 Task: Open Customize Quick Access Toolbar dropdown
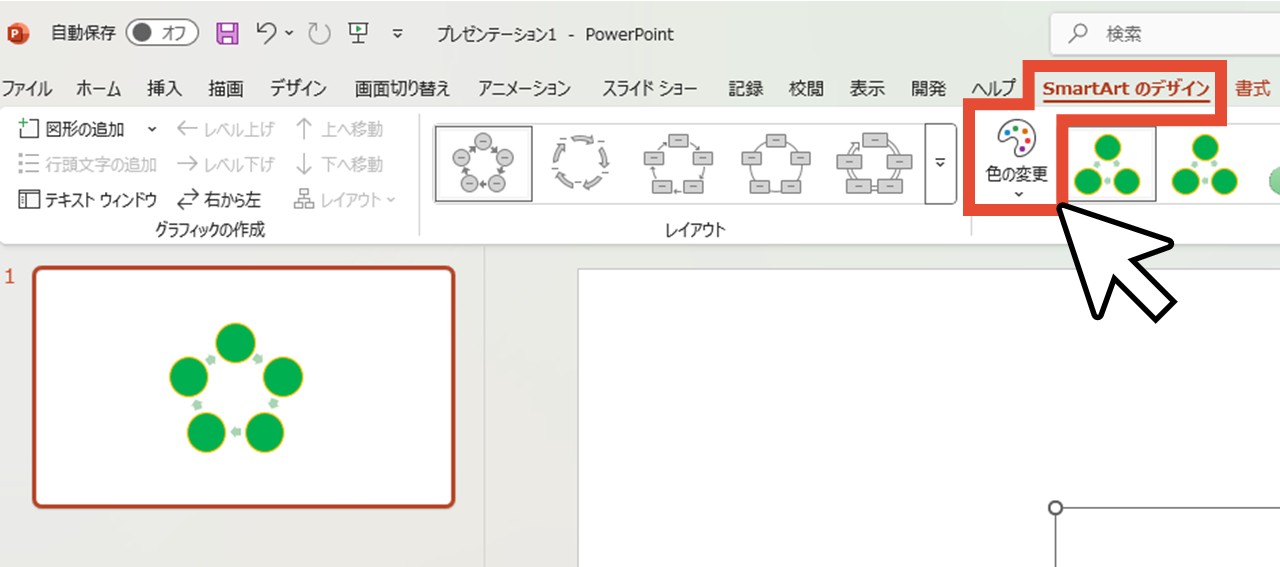[x=397, y=34]
